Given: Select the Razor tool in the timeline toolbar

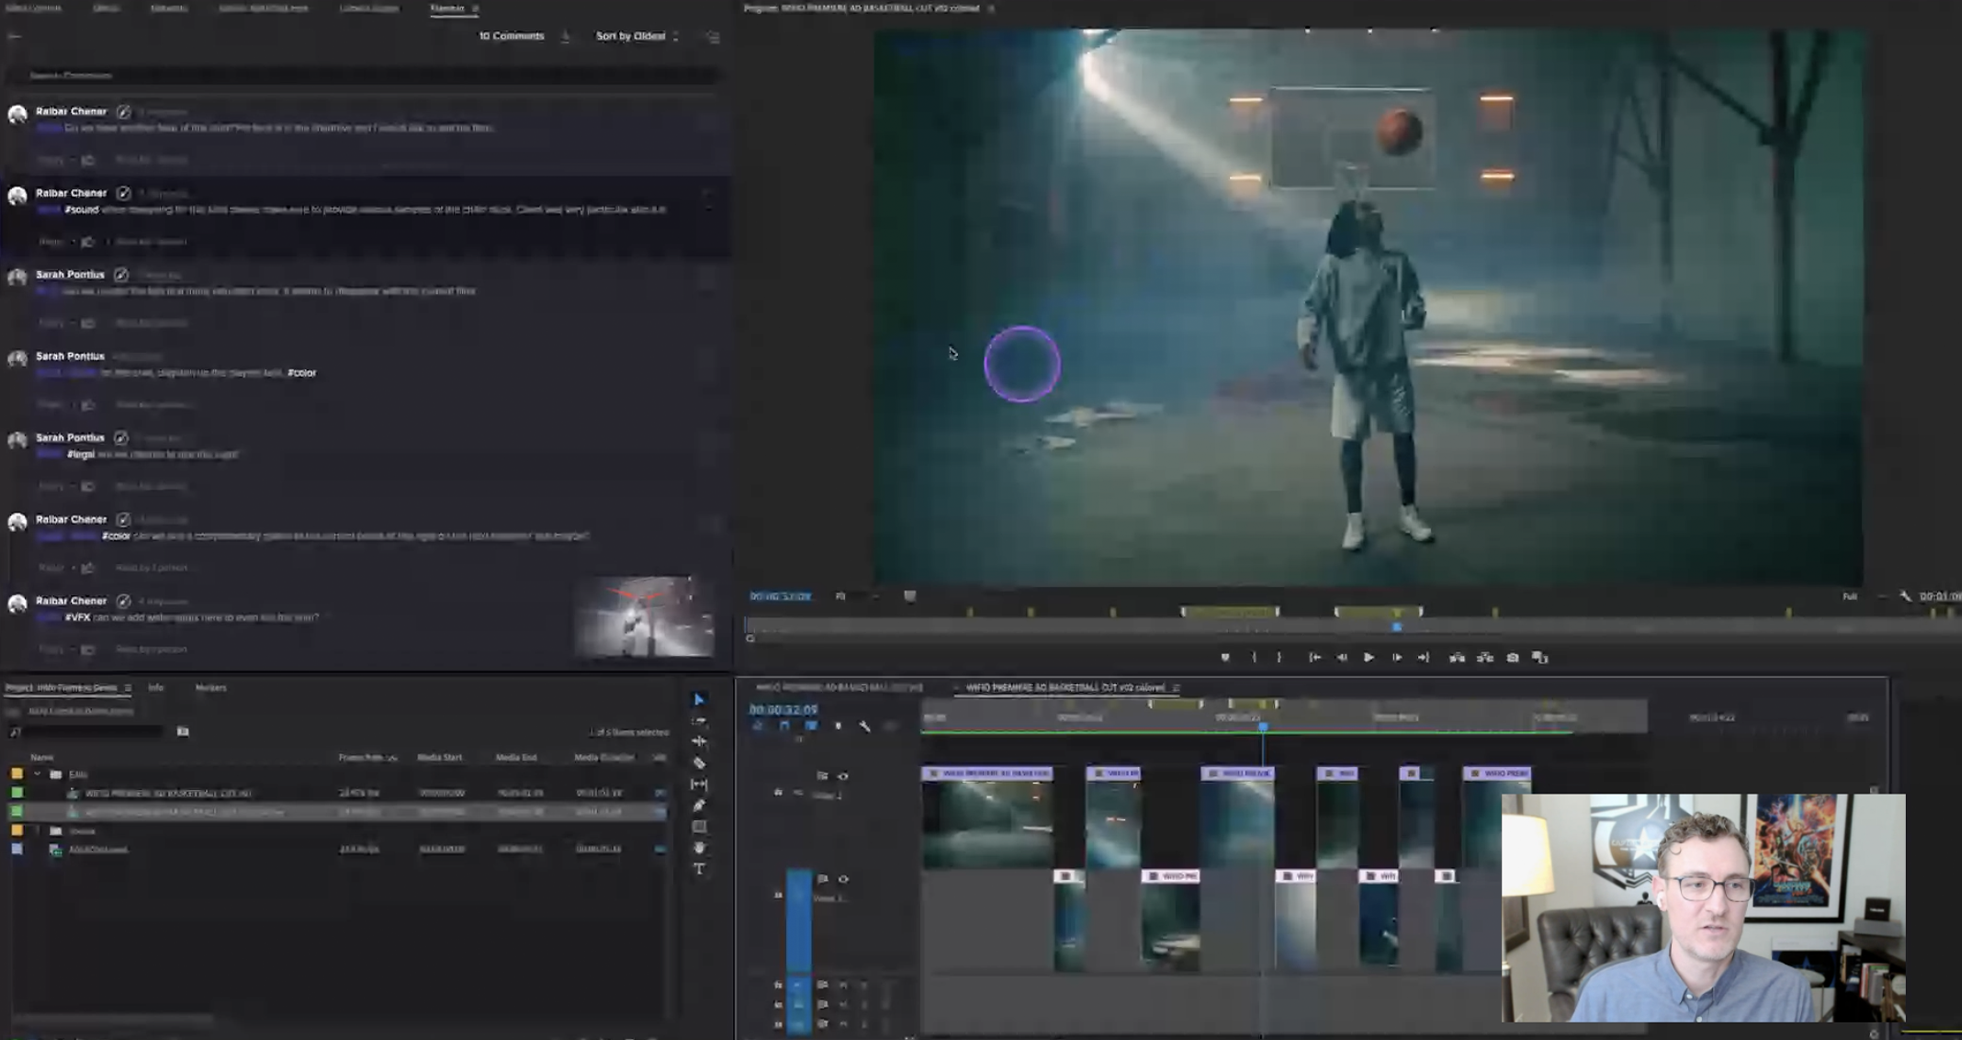Looking at the screenshot, I should point(699,762).
